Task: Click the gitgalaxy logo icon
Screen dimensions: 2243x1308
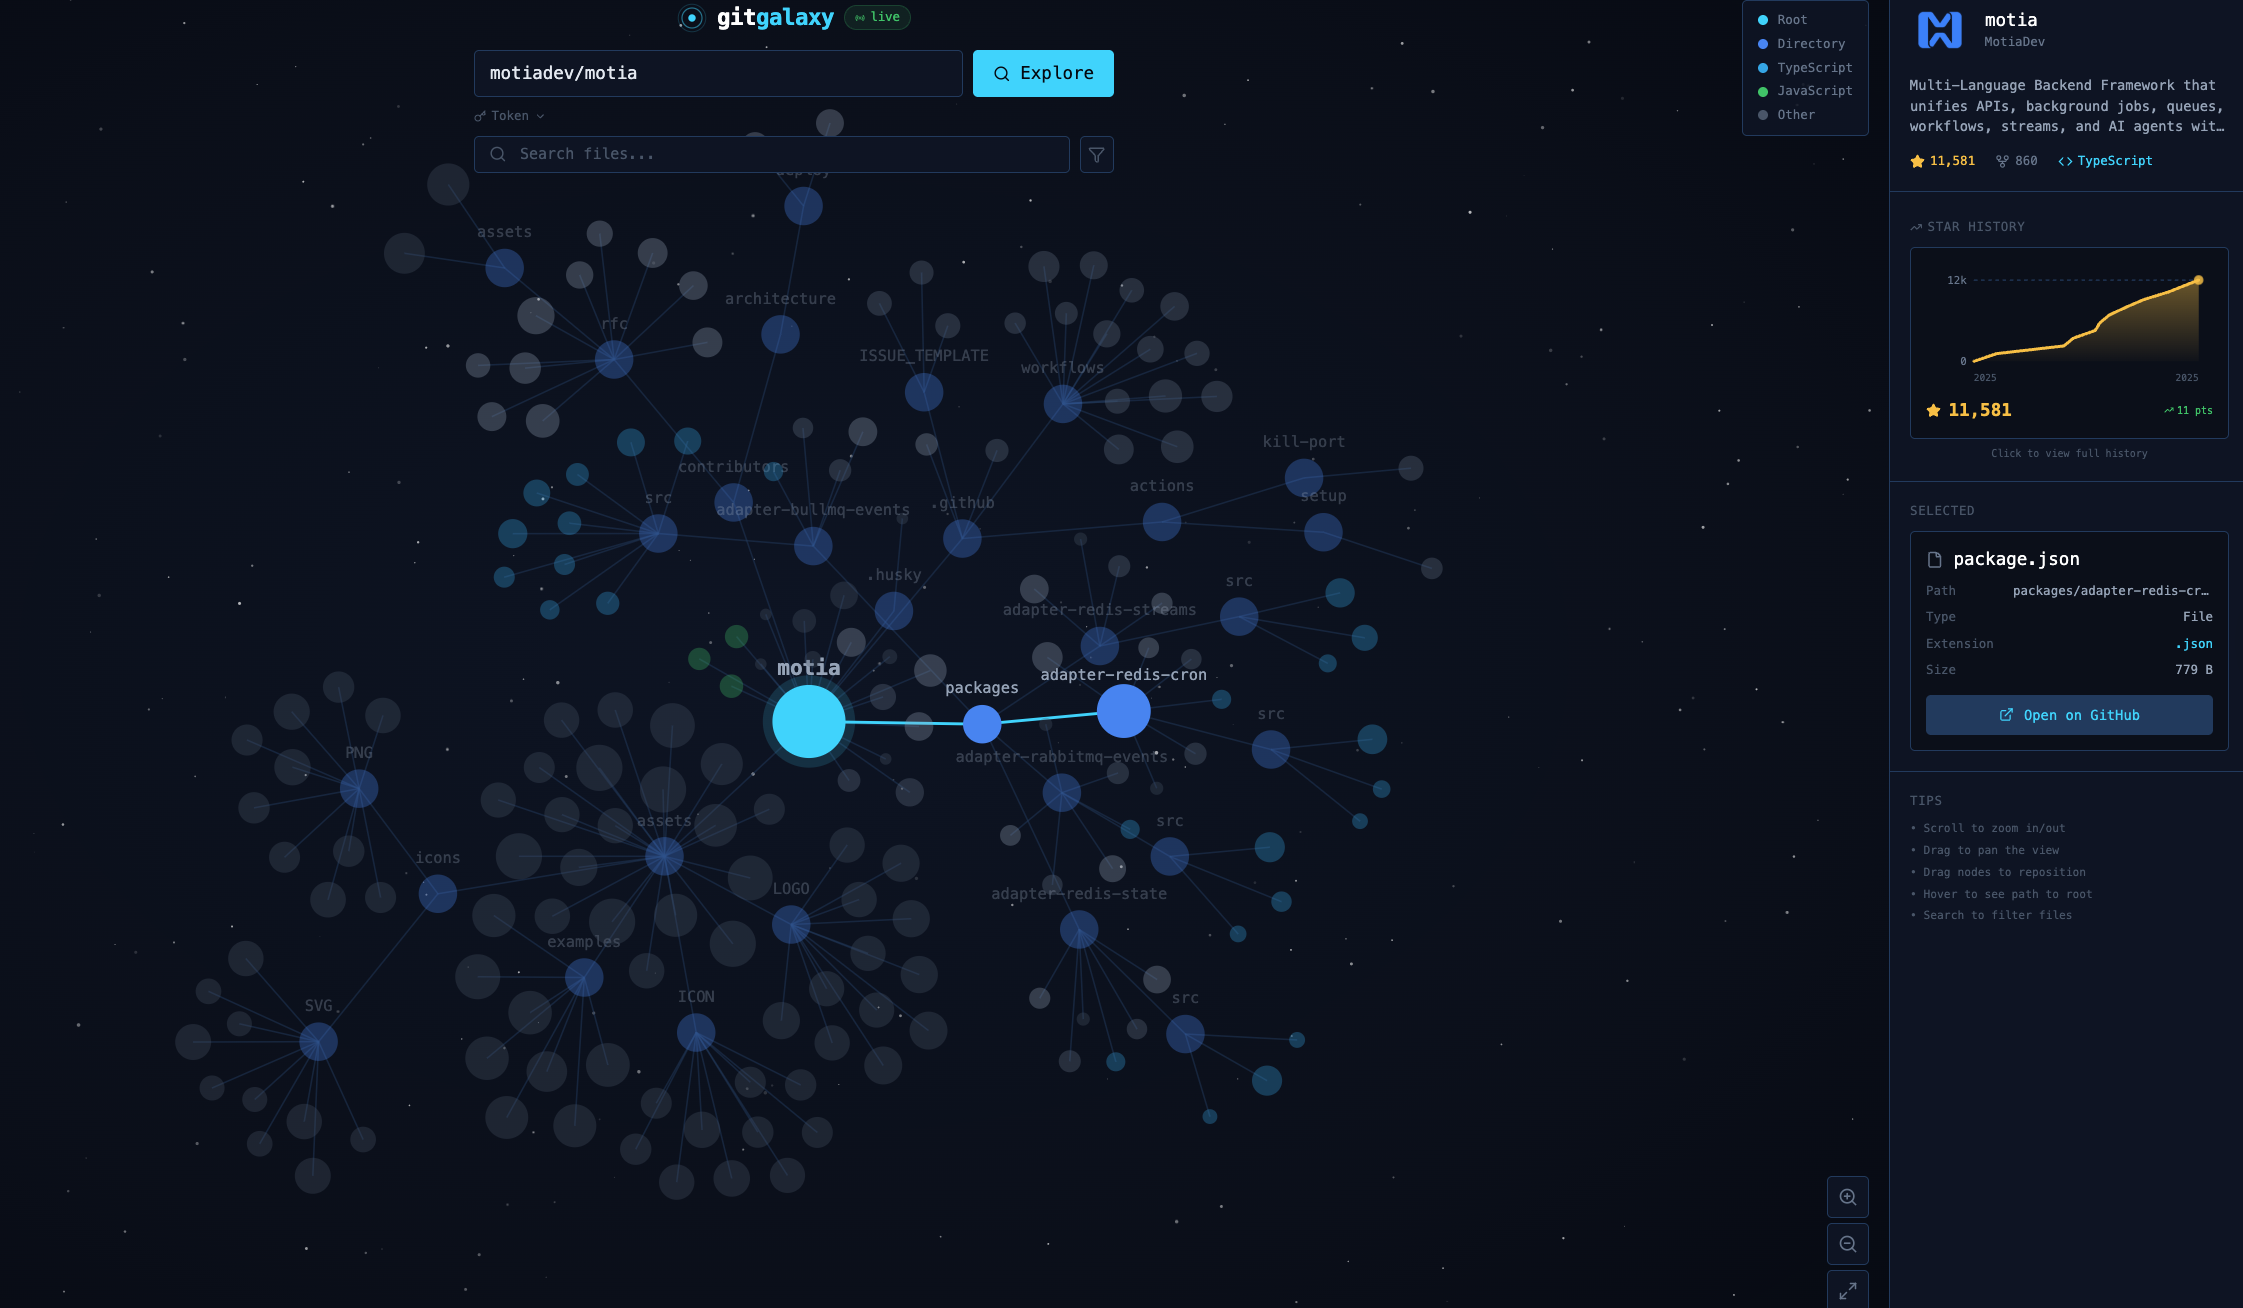Action: 692,17
